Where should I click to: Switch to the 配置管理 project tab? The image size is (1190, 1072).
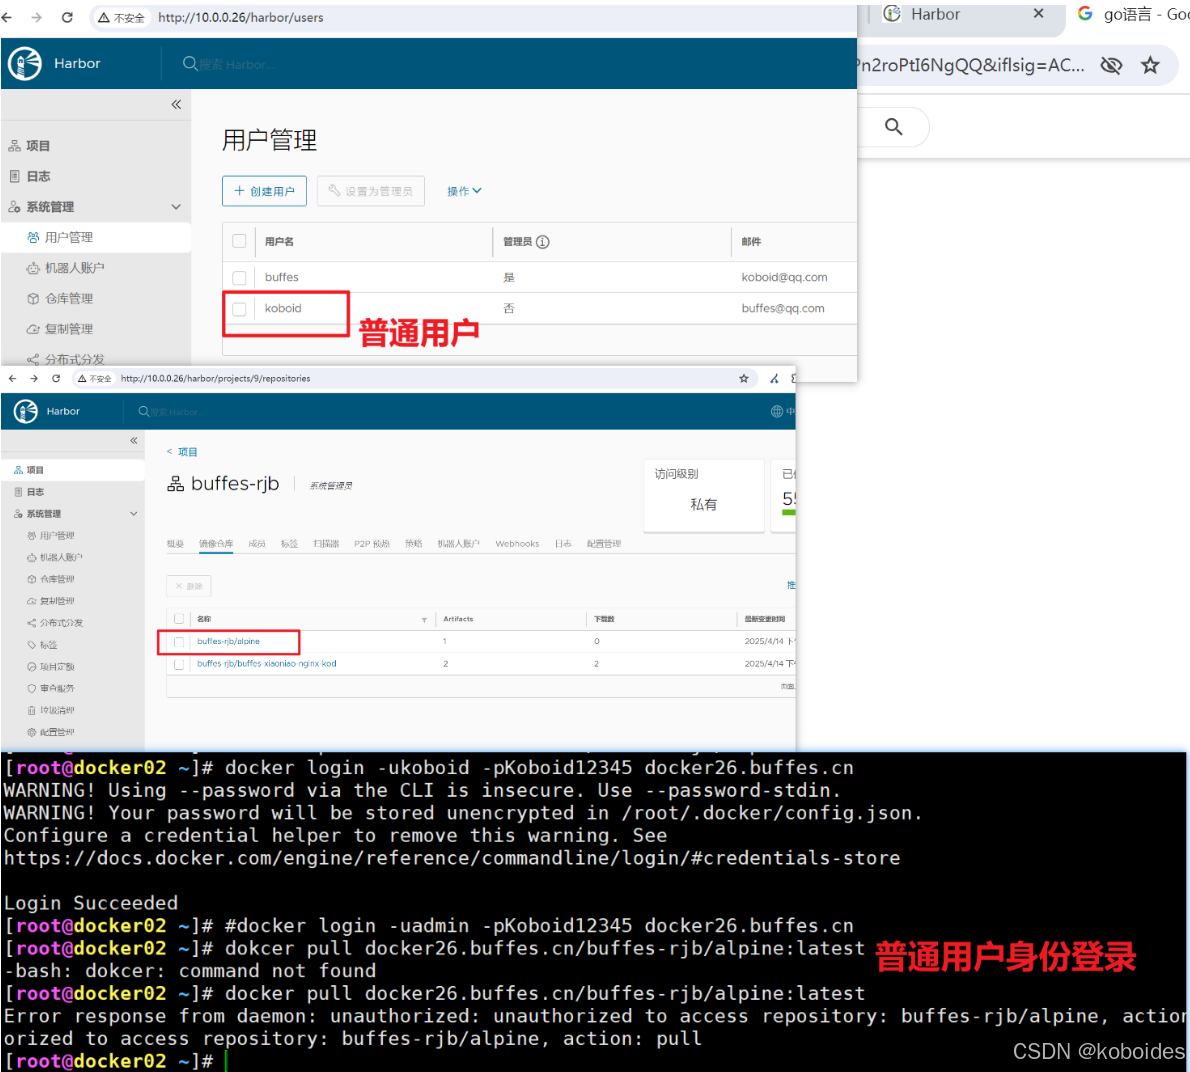click(604, 544)
